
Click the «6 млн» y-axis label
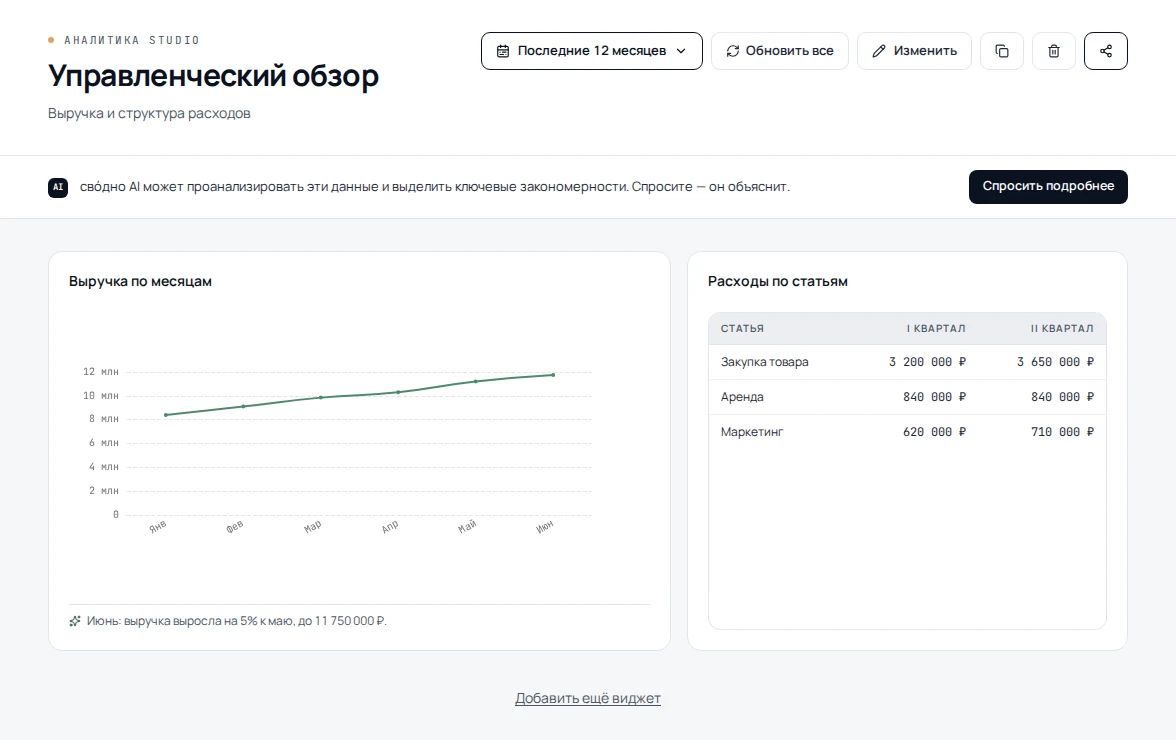tap(104, 443)
